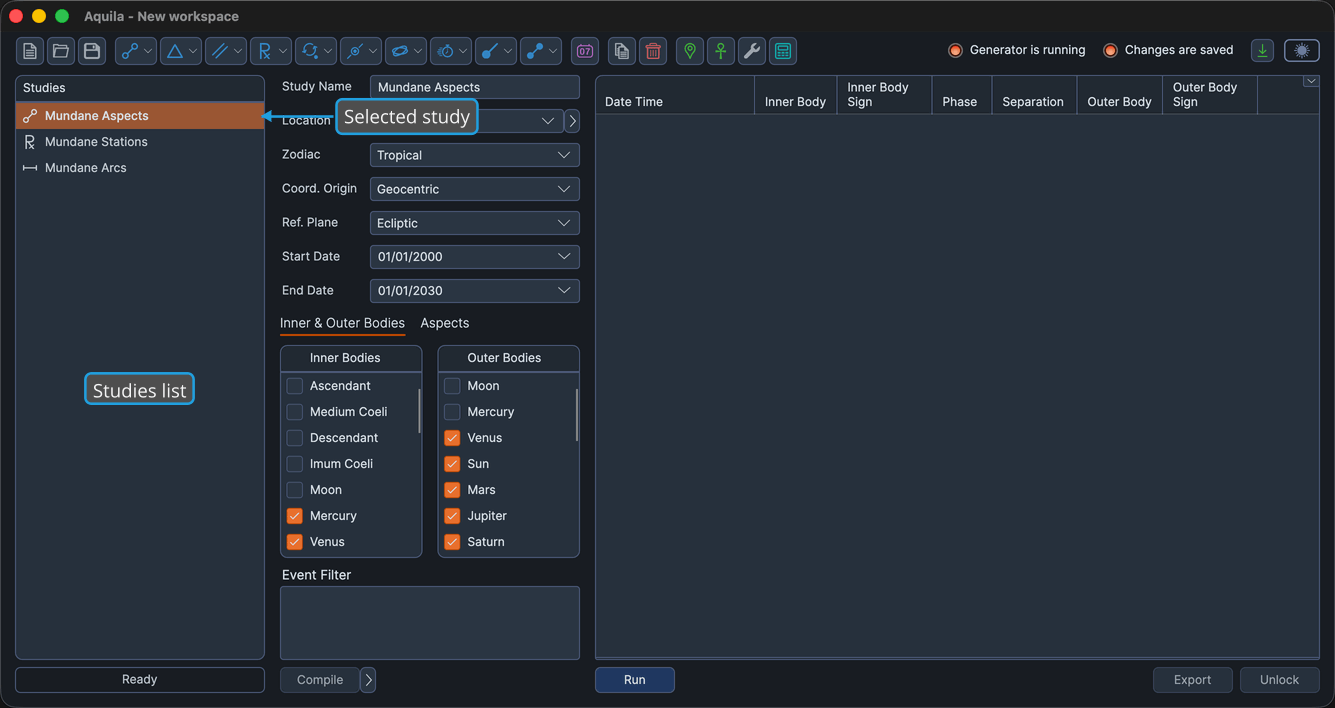Uncheck Sun in Outer Bodies
The image size is (1335, 708).
tap(452, 464)
